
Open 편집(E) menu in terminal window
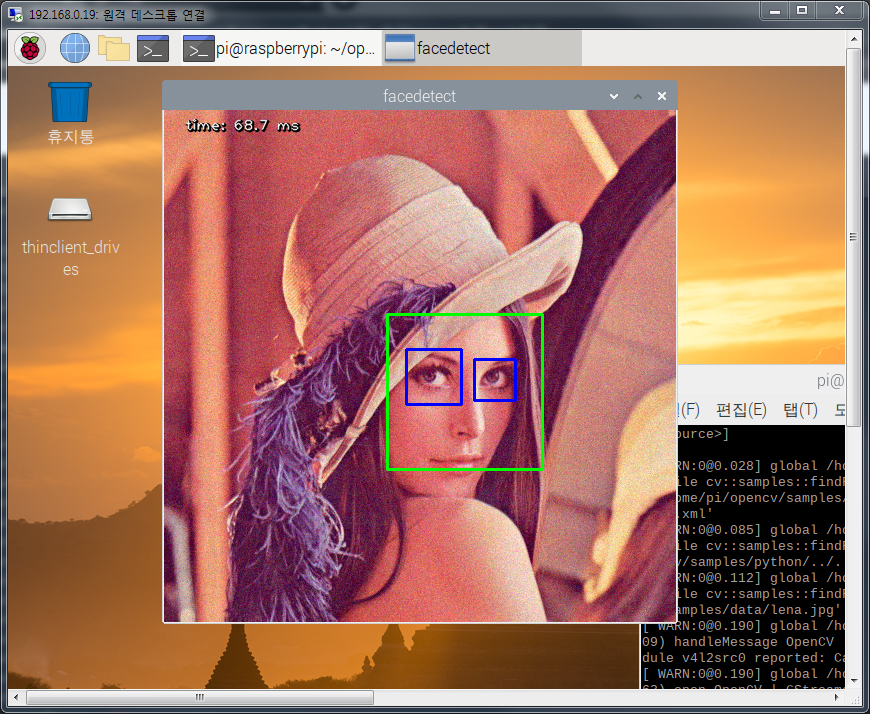[x=741, y=410]
